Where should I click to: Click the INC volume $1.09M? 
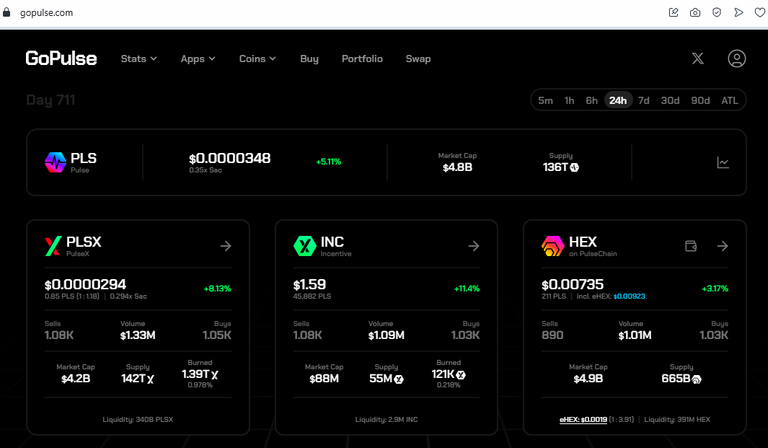386,335
